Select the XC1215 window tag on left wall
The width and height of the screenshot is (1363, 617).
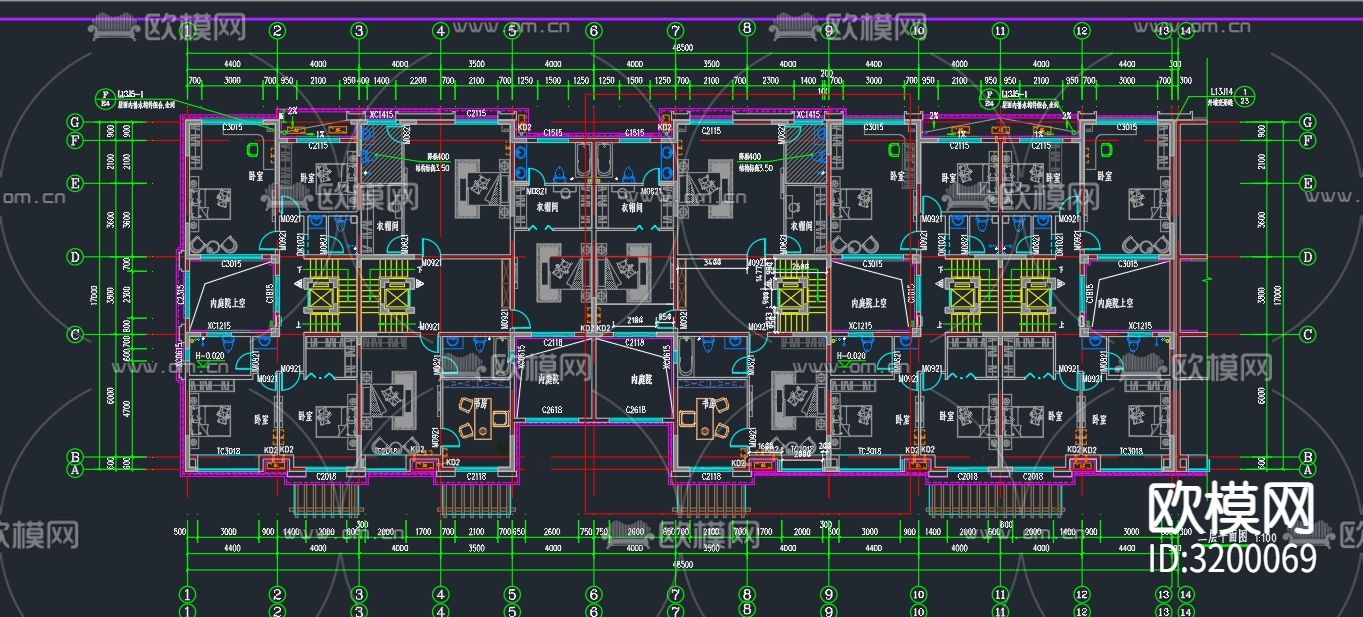click(x=218, y=325)
